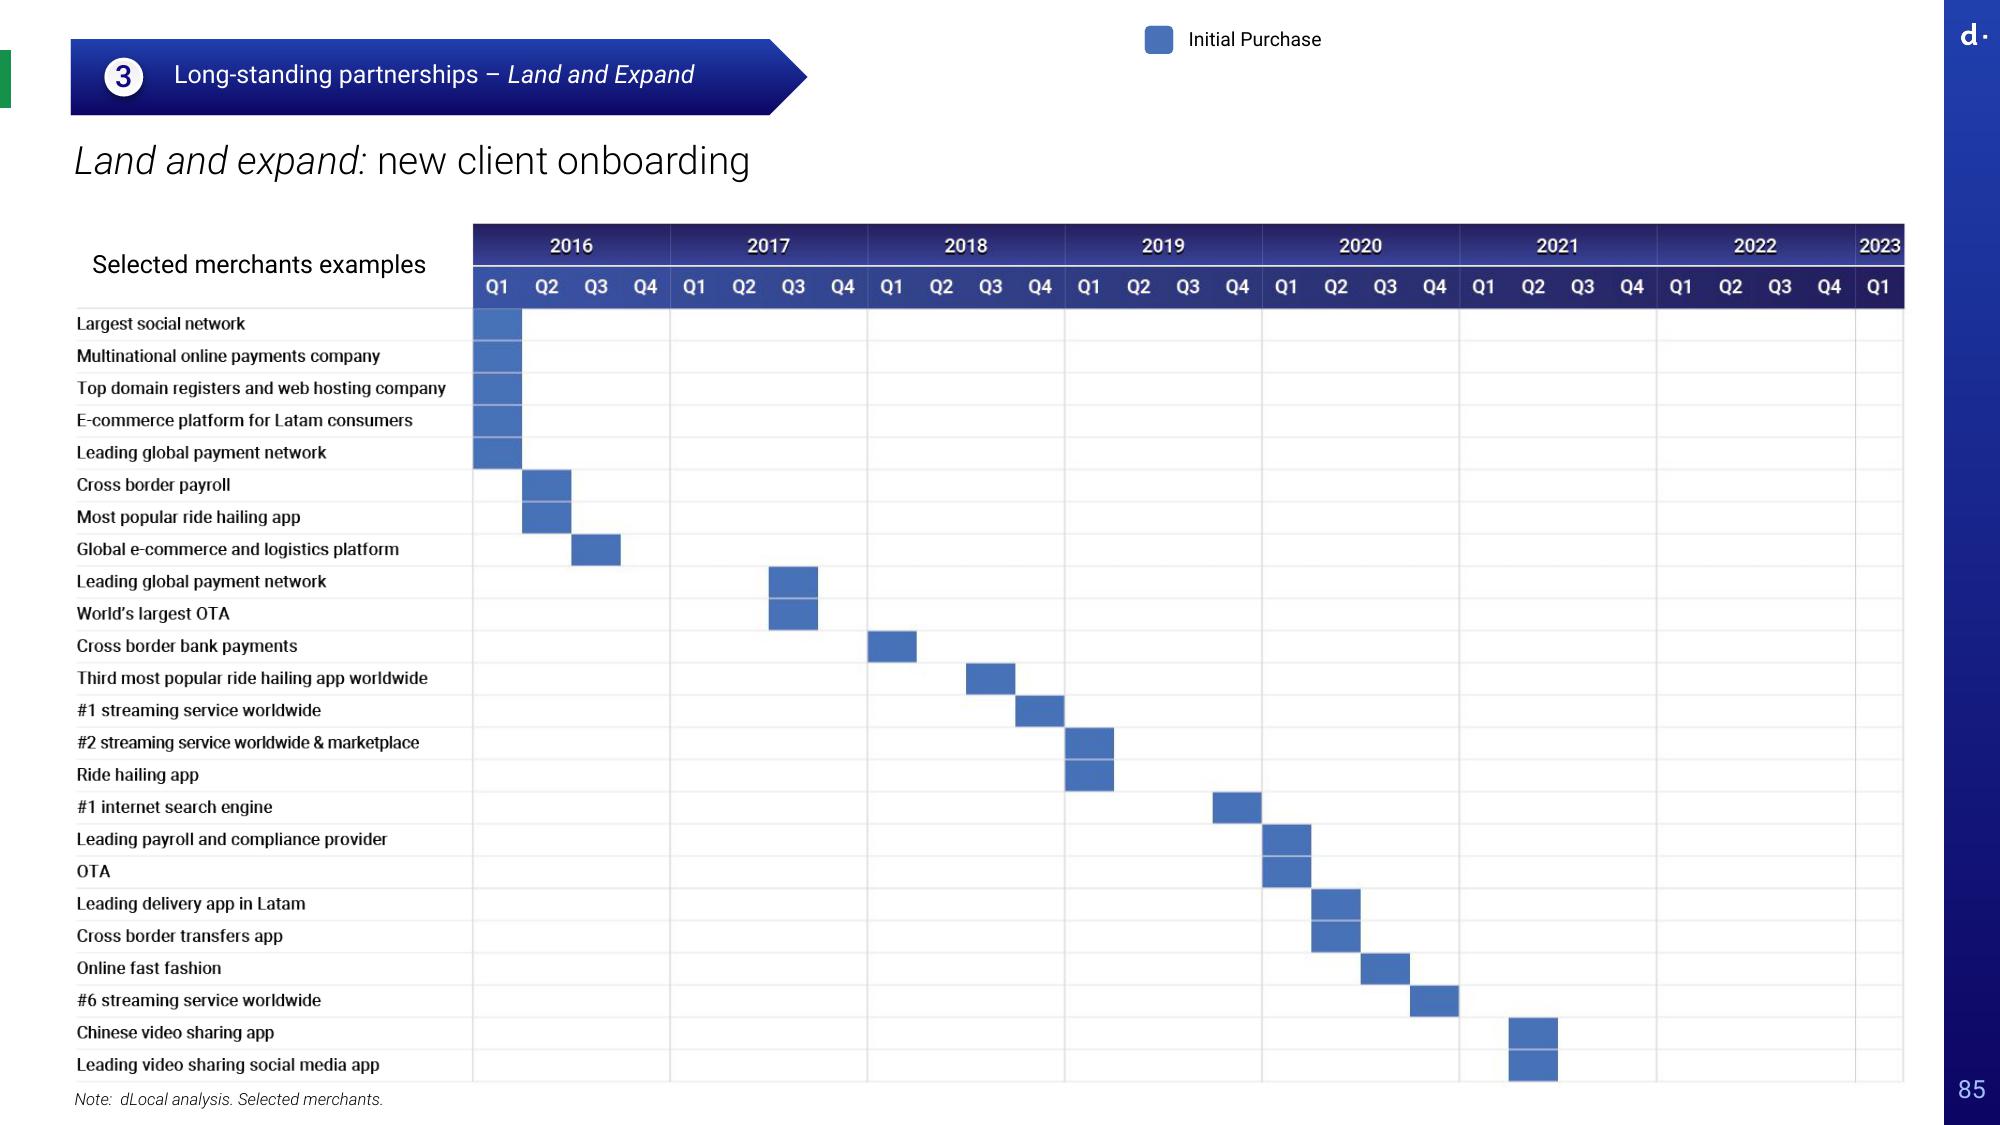Click the 2021 Q2 Chinese video sharing bar

[1532, 1032]
